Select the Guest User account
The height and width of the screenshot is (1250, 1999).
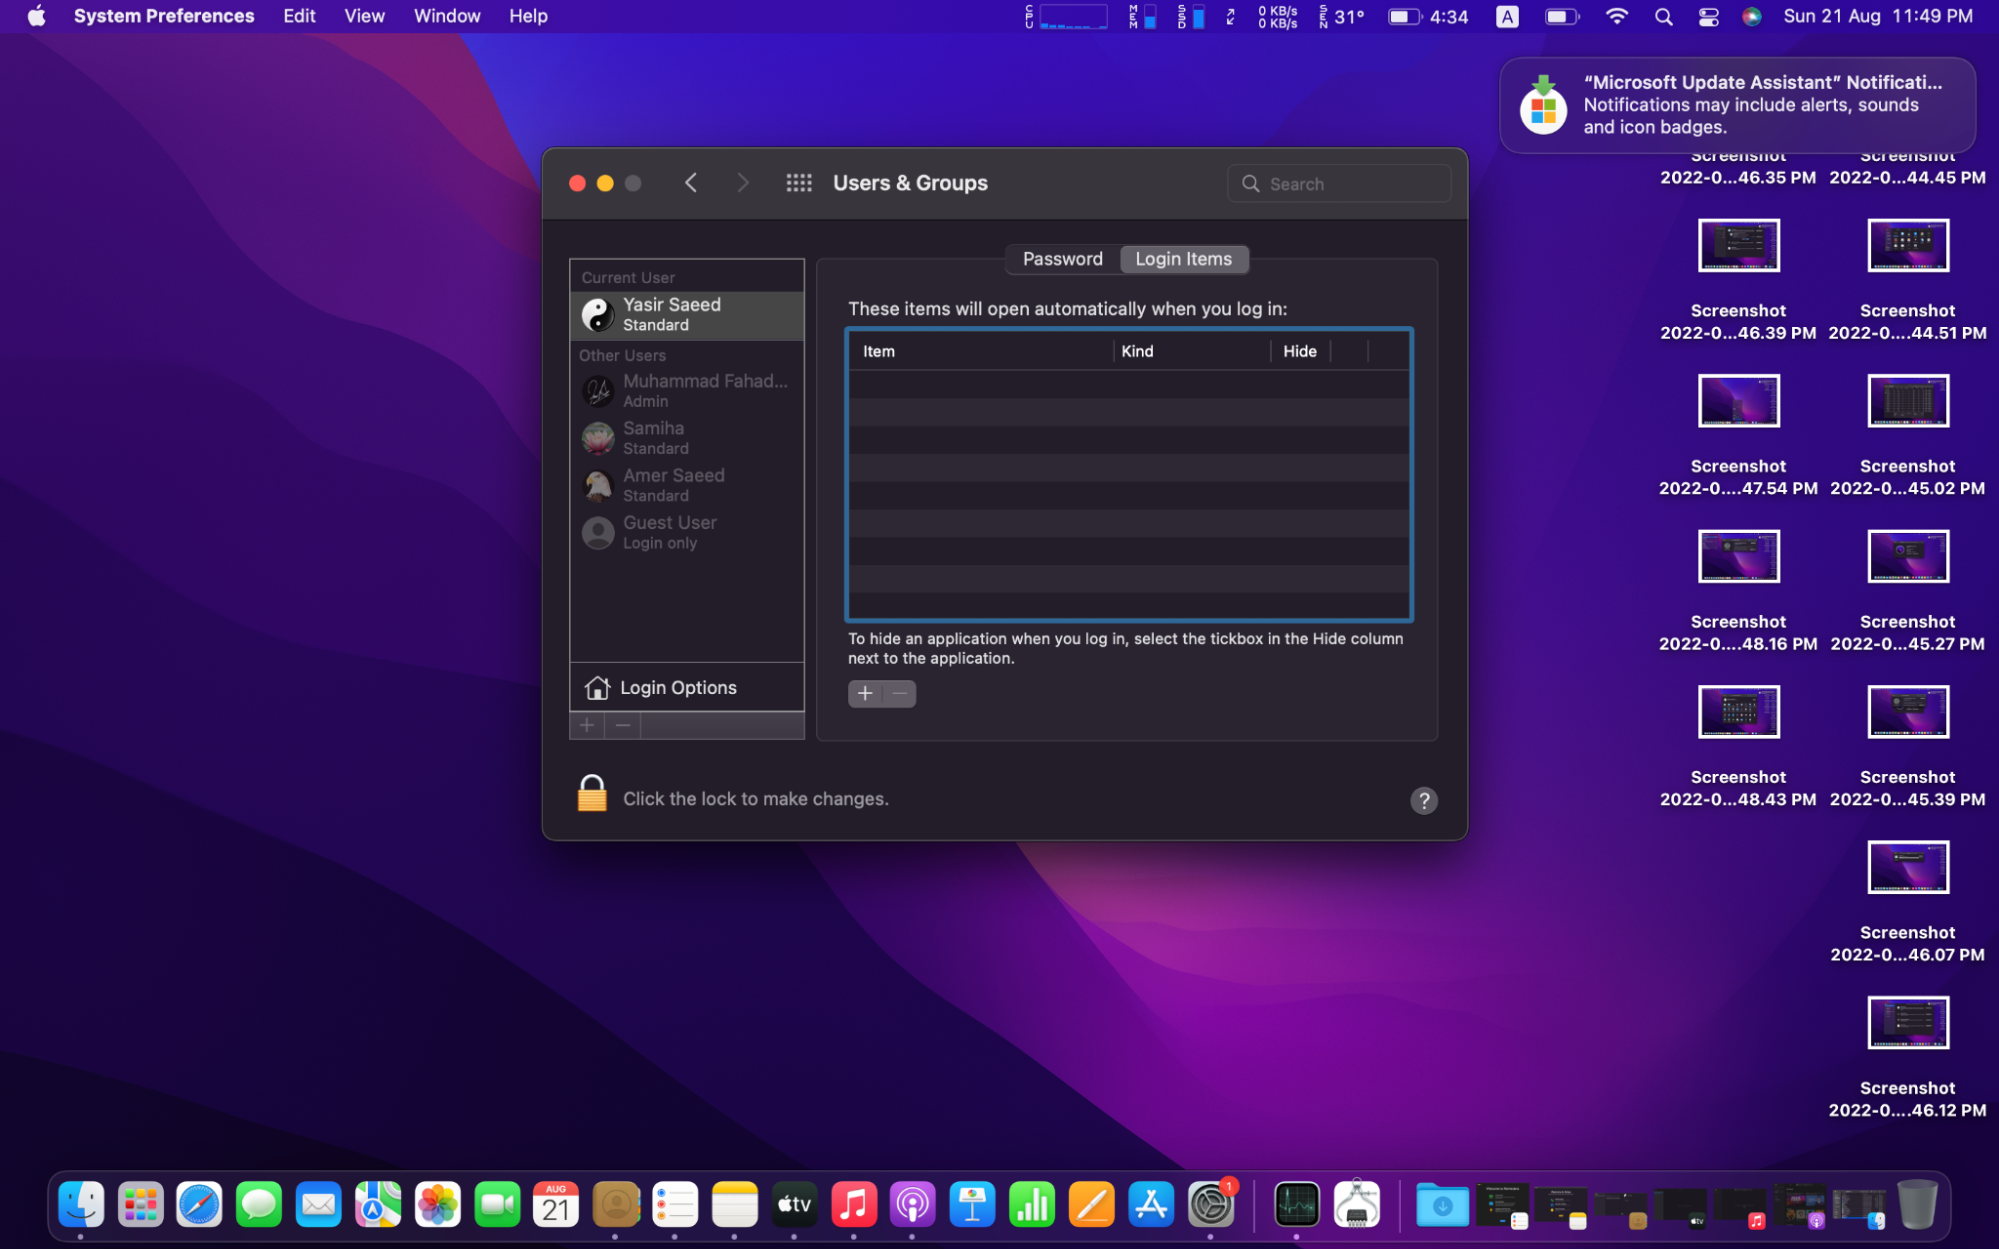686,532
